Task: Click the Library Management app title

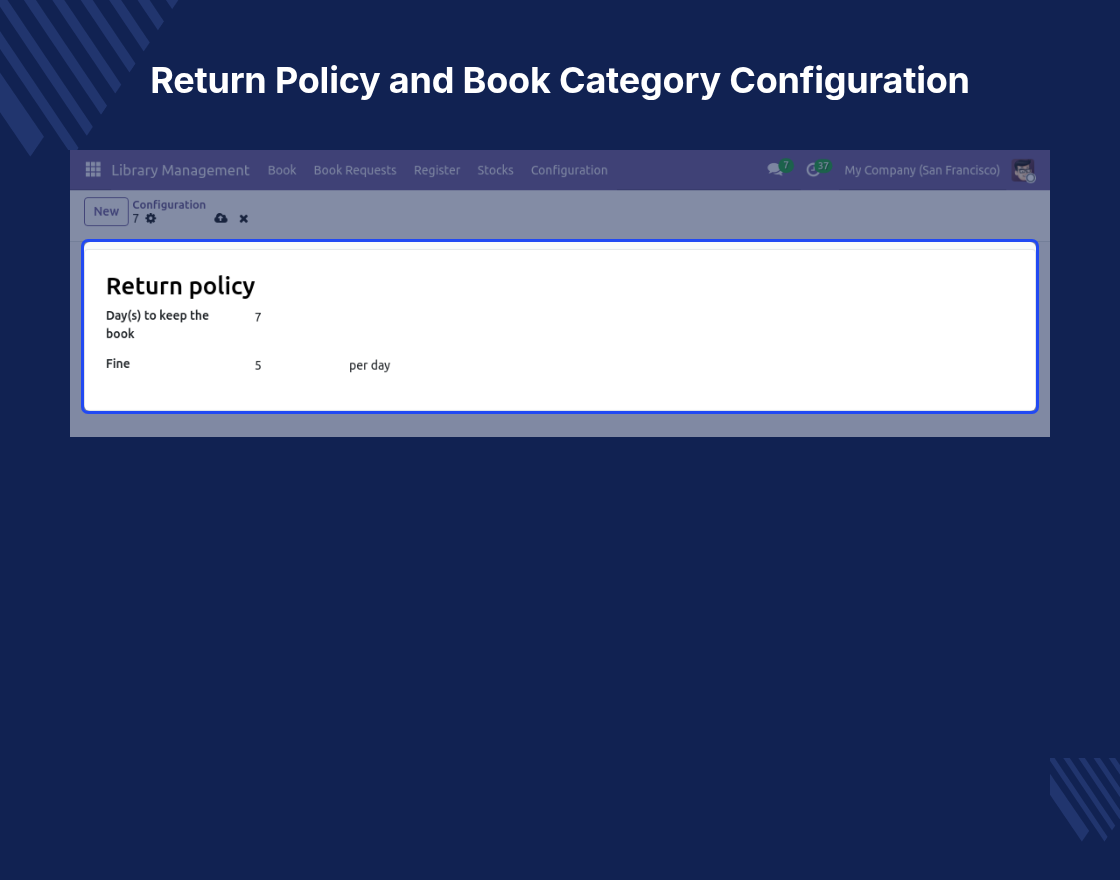Action: [x=180, y=170]
